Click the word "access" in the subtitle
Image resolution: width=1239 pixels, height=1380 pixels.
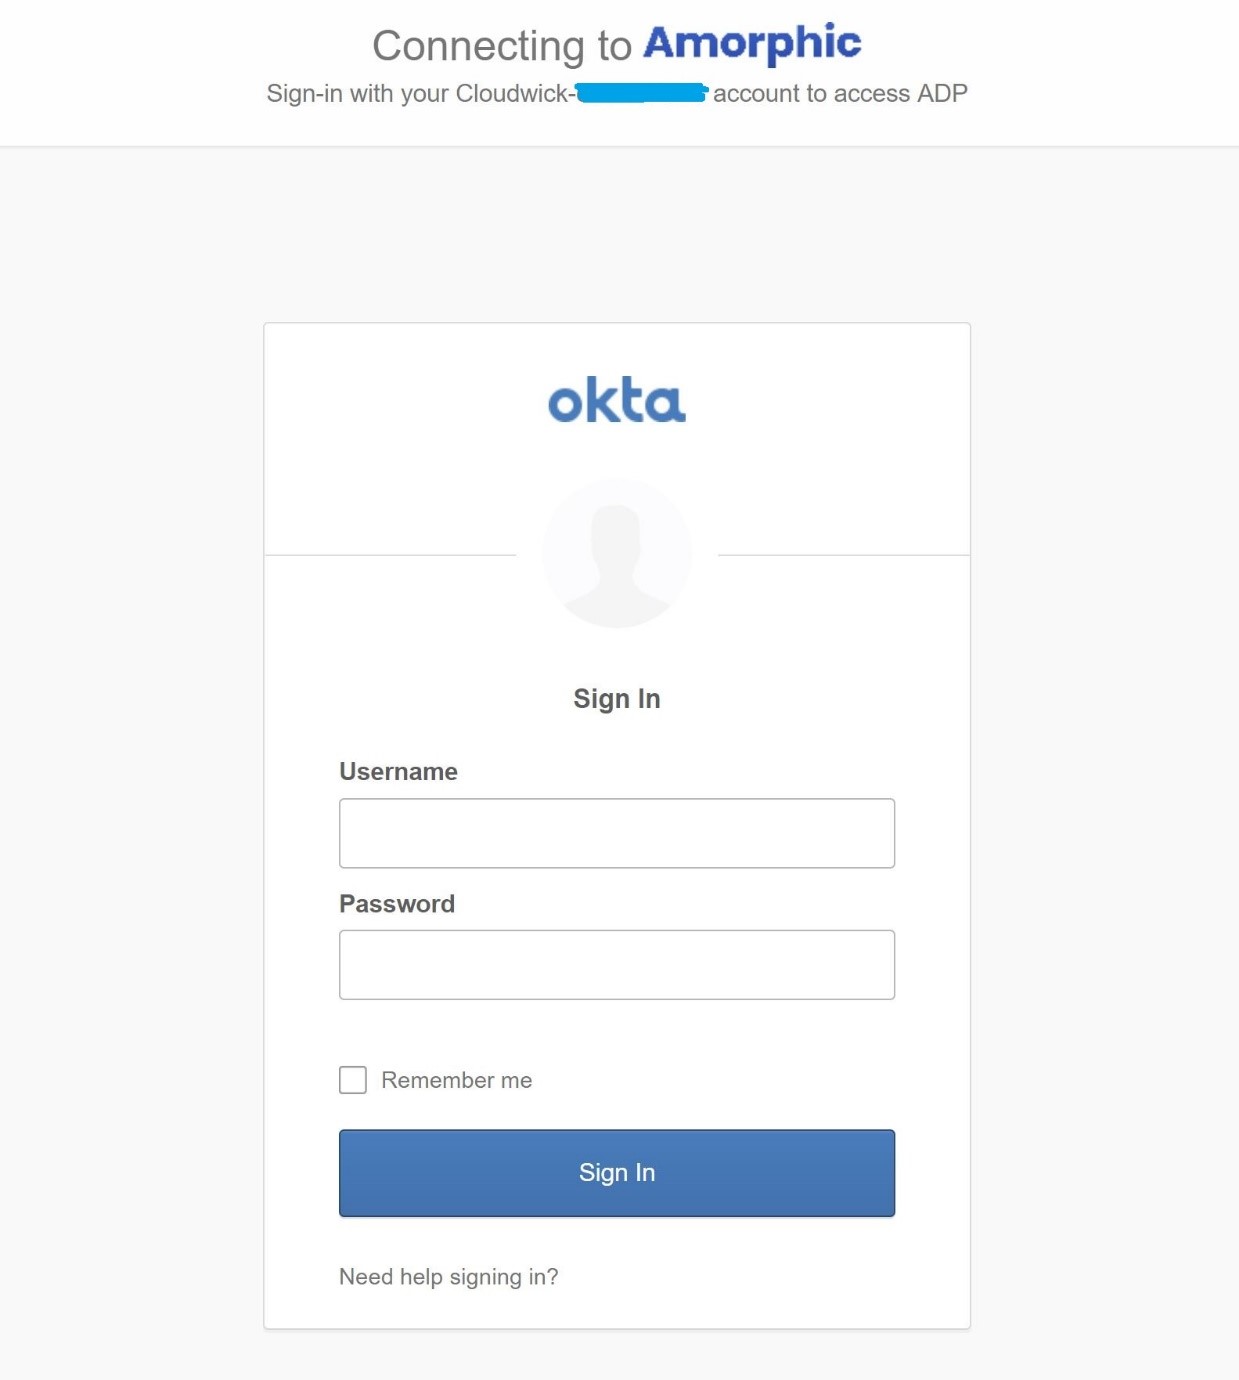872,94
